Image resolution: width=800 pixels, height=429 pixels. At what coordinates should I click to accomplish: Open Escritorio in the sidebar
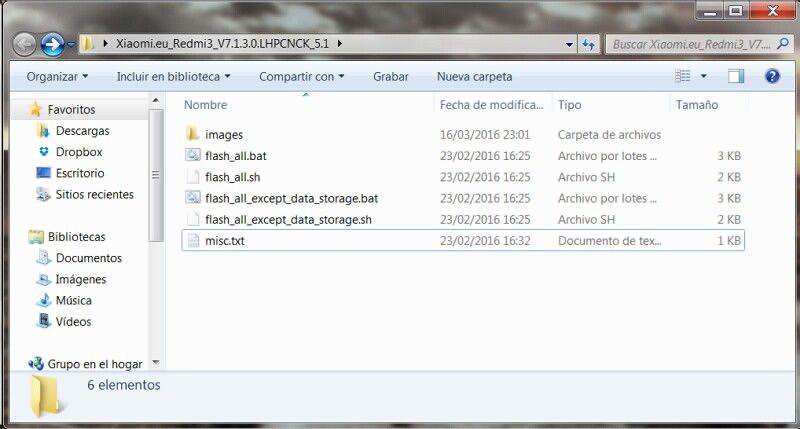point(80,173)
